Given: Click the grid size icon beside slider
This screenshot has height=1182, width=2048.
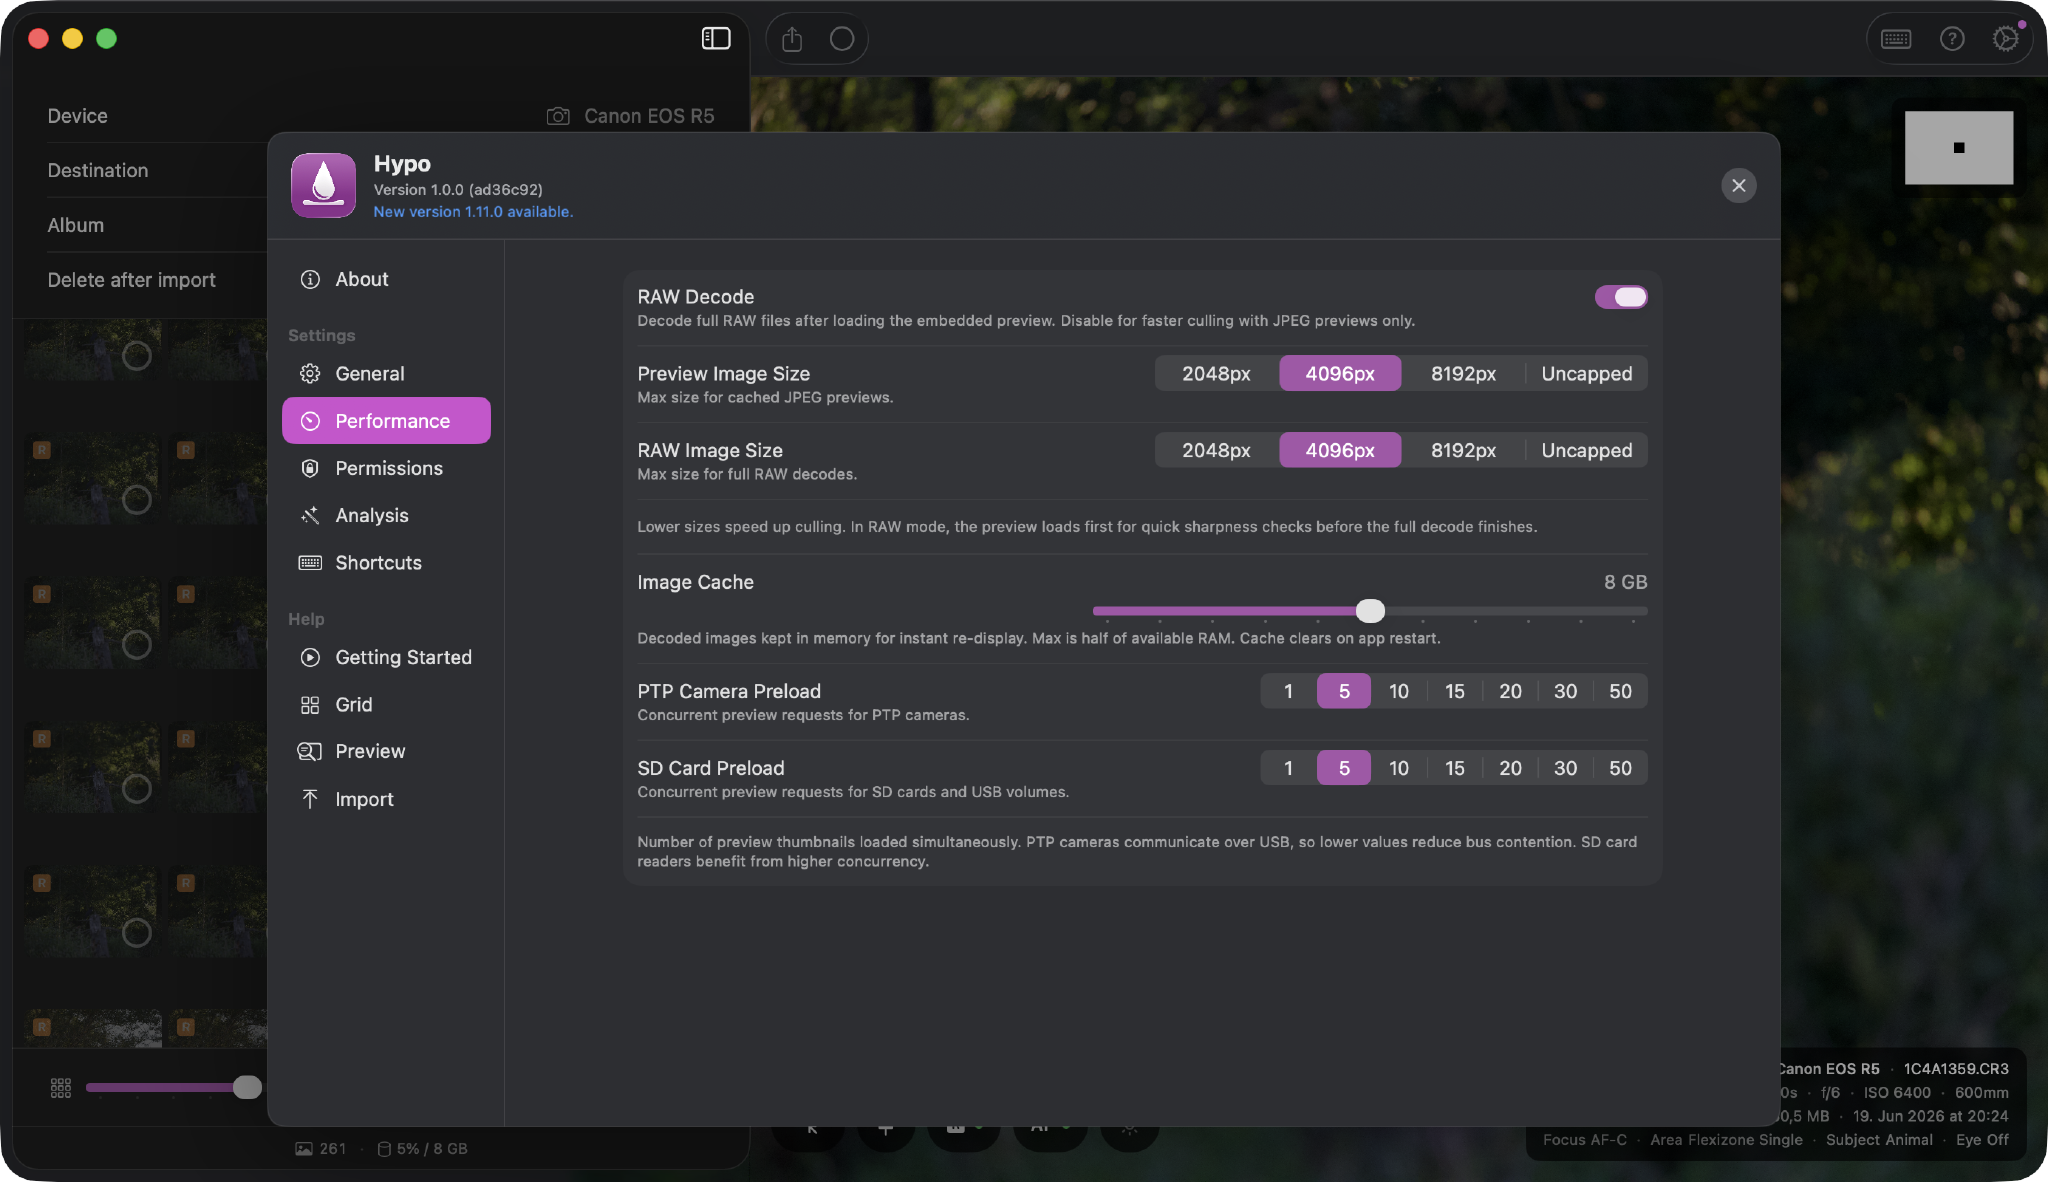Looking at the screenshot, I should (61, 1088).
